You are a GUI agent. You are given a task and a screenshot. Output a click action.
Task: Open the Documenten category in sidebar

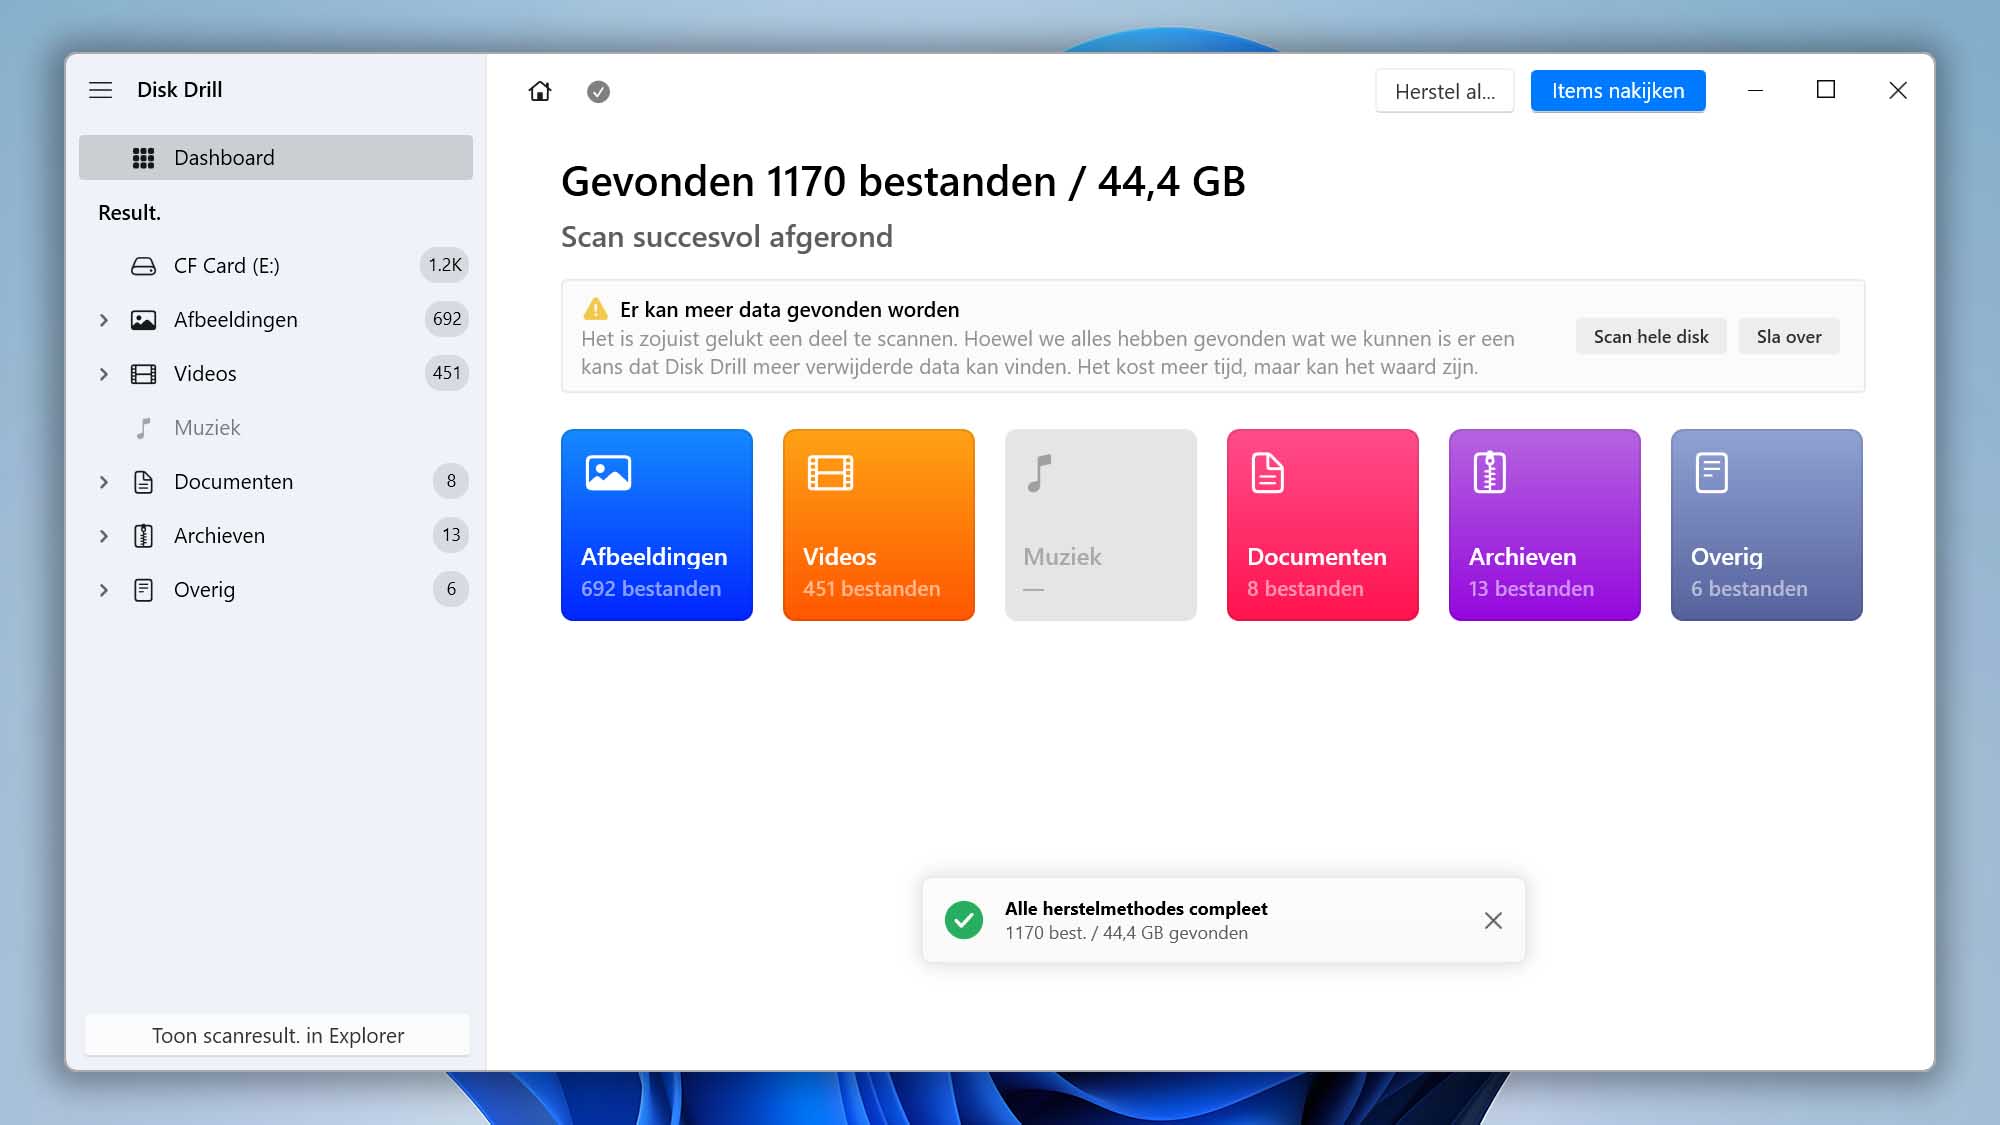(275, 482)
